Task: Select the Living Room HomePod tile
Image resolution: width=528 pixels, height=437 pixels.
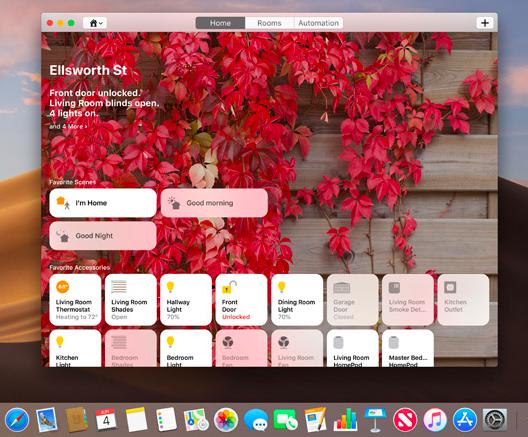Action: coord(353,348)
